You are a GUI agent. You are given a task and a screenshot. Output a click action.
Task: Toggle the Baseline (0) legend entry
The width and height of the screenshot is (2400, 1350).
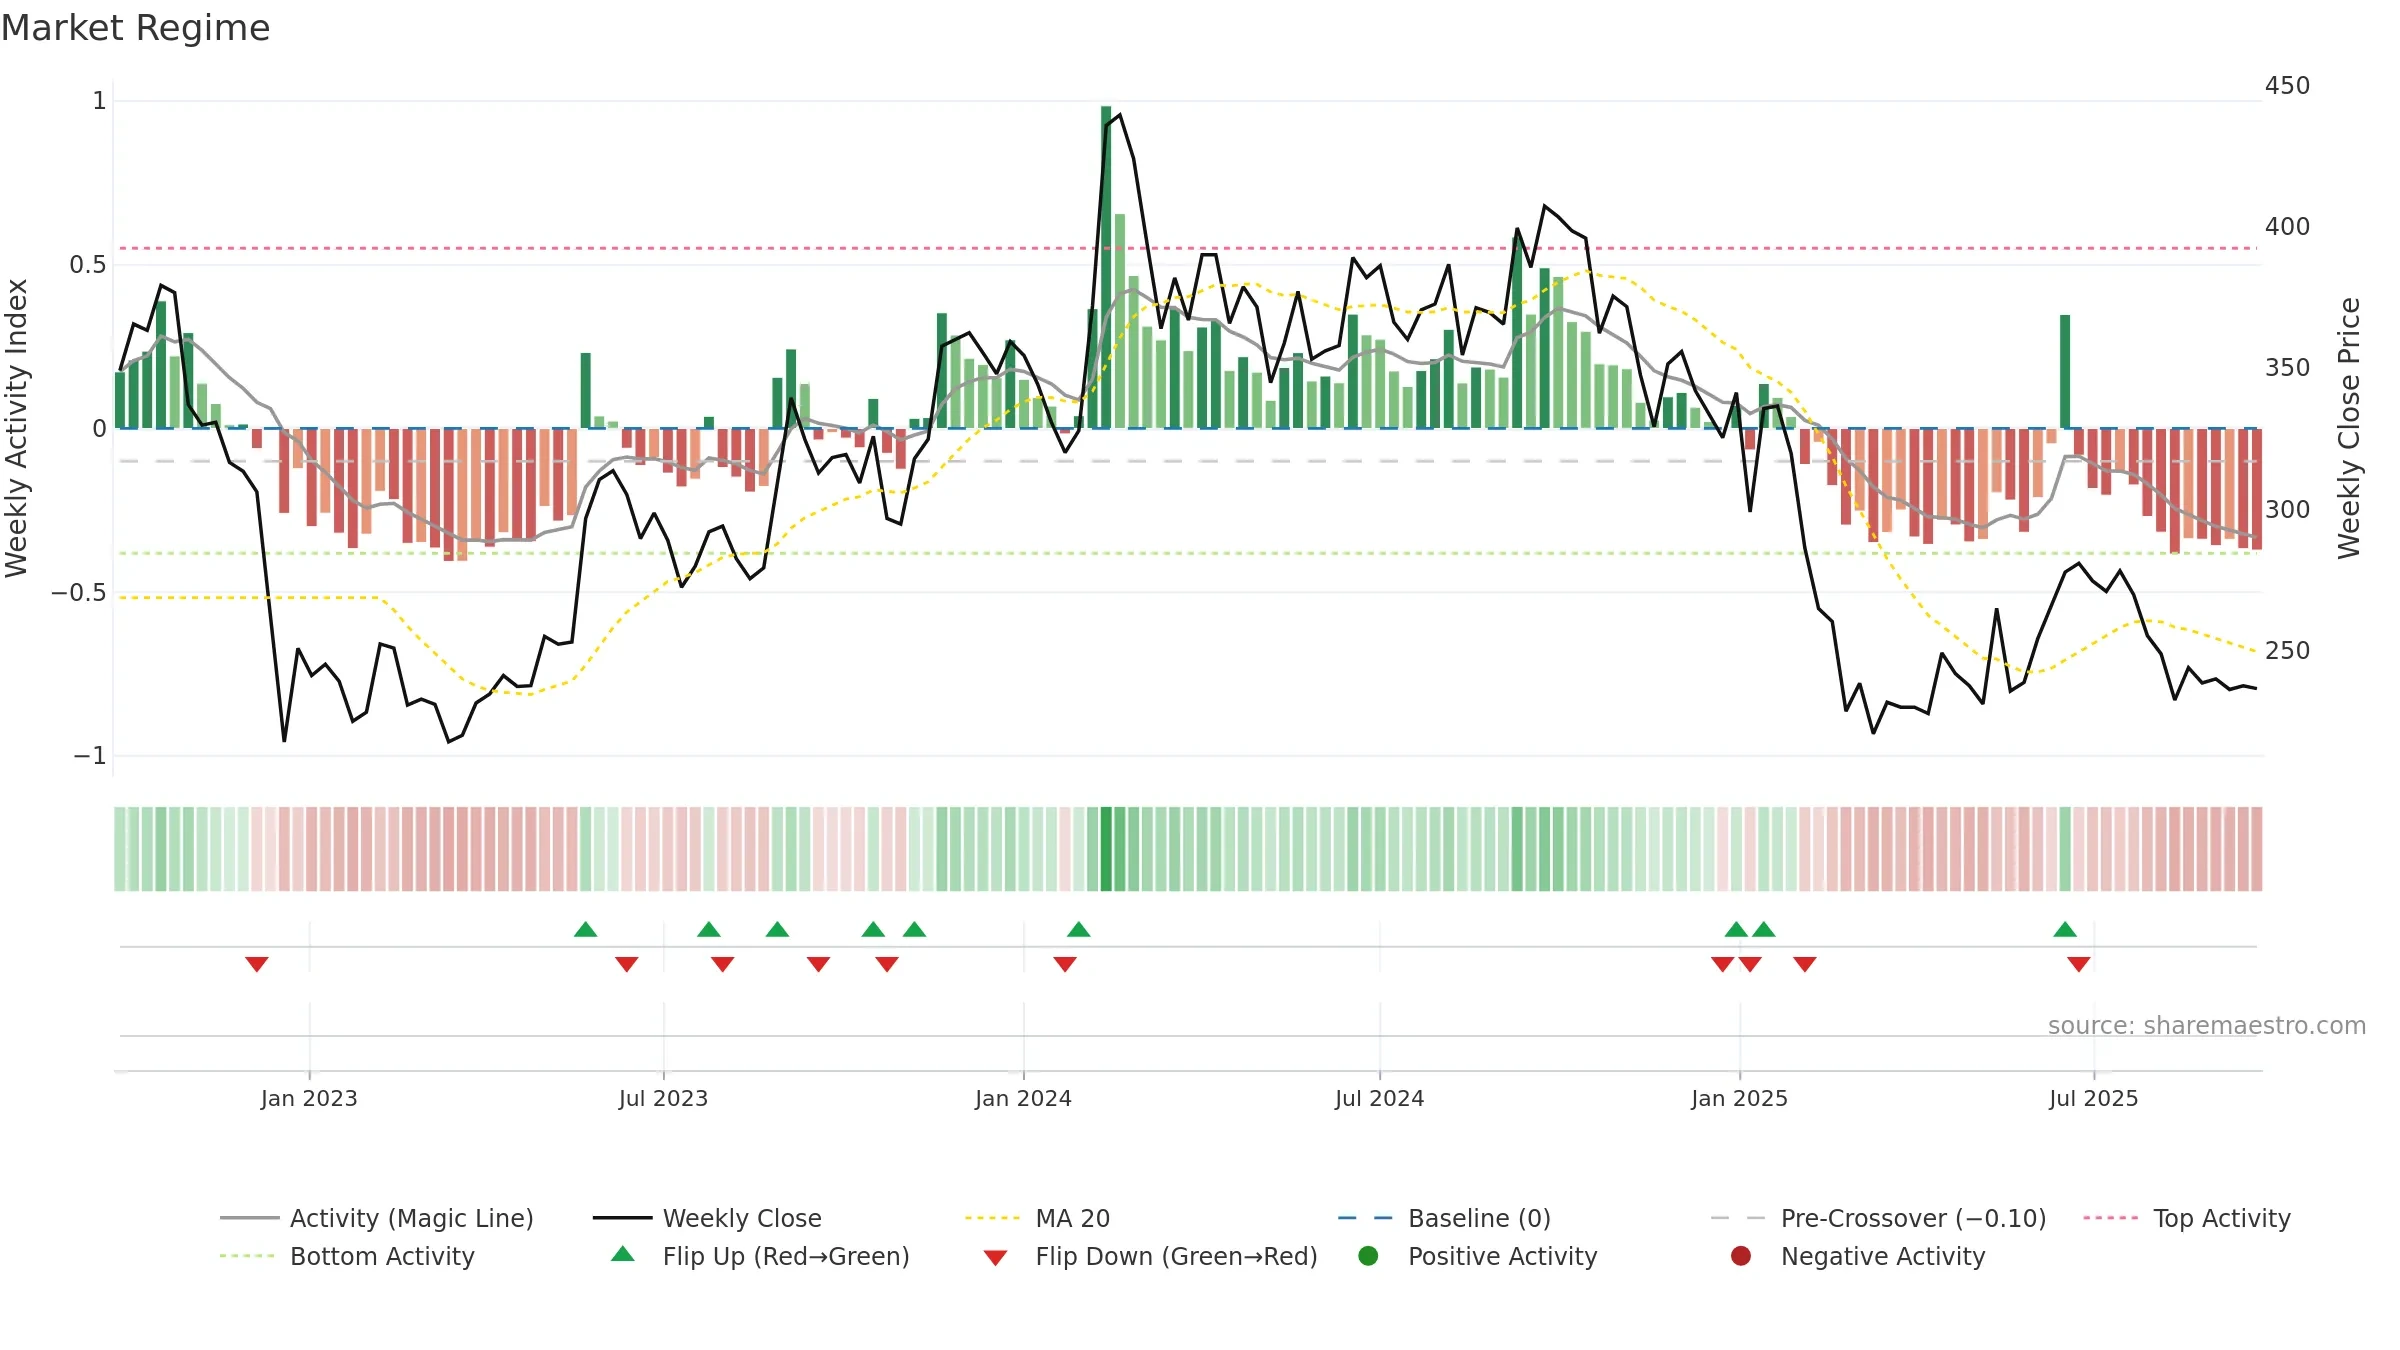(1444, 1218)
